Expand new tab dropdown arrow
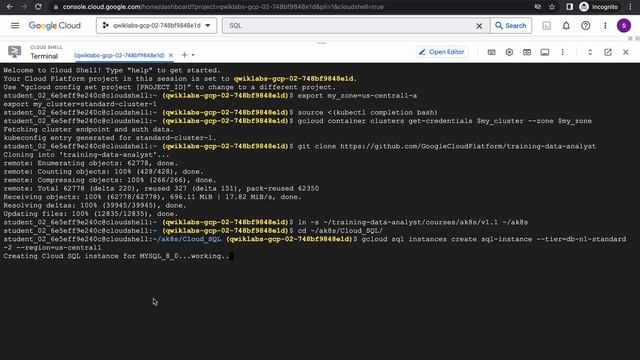Viewport: 640px width, 360px height. point(193,55)
